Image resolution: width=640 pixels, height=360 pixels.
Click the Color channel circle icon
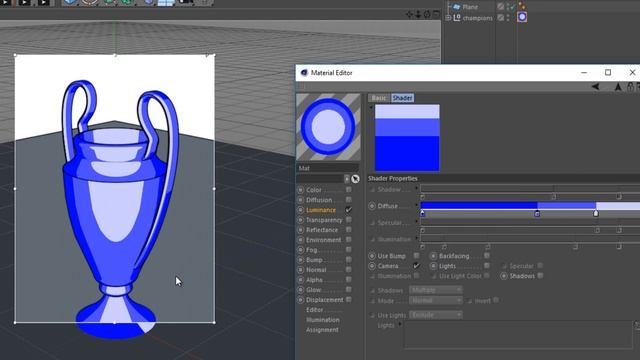click(x=301, y=190)
